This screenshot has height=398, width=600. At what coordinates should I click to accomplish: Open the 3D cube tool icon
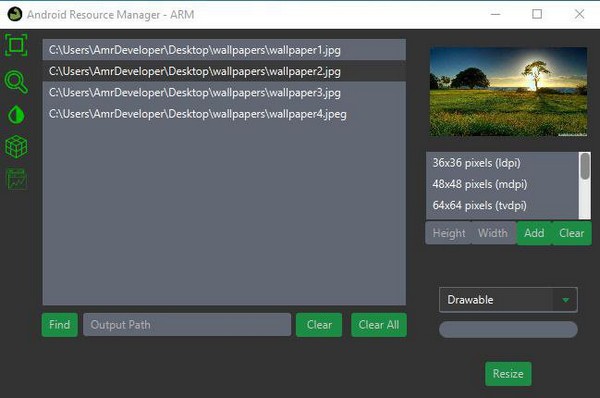16,147
